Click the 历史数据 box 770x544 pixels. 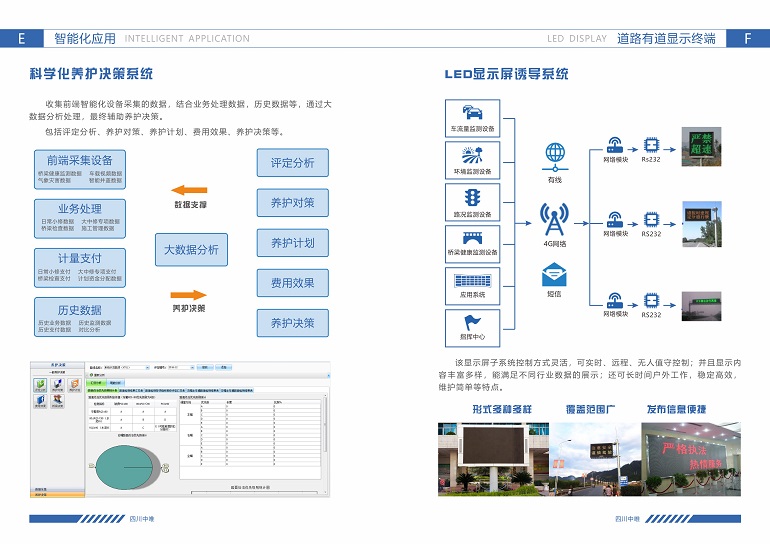point(80,317)
